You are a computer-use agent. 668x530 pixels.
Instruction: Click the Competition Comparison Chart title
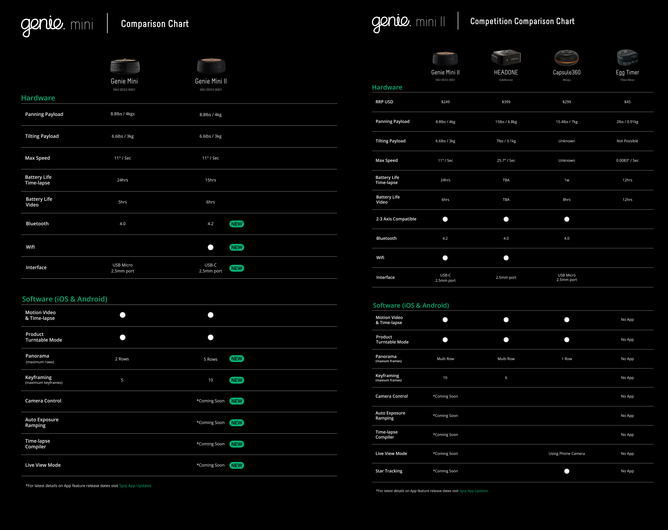coord(522,21)
